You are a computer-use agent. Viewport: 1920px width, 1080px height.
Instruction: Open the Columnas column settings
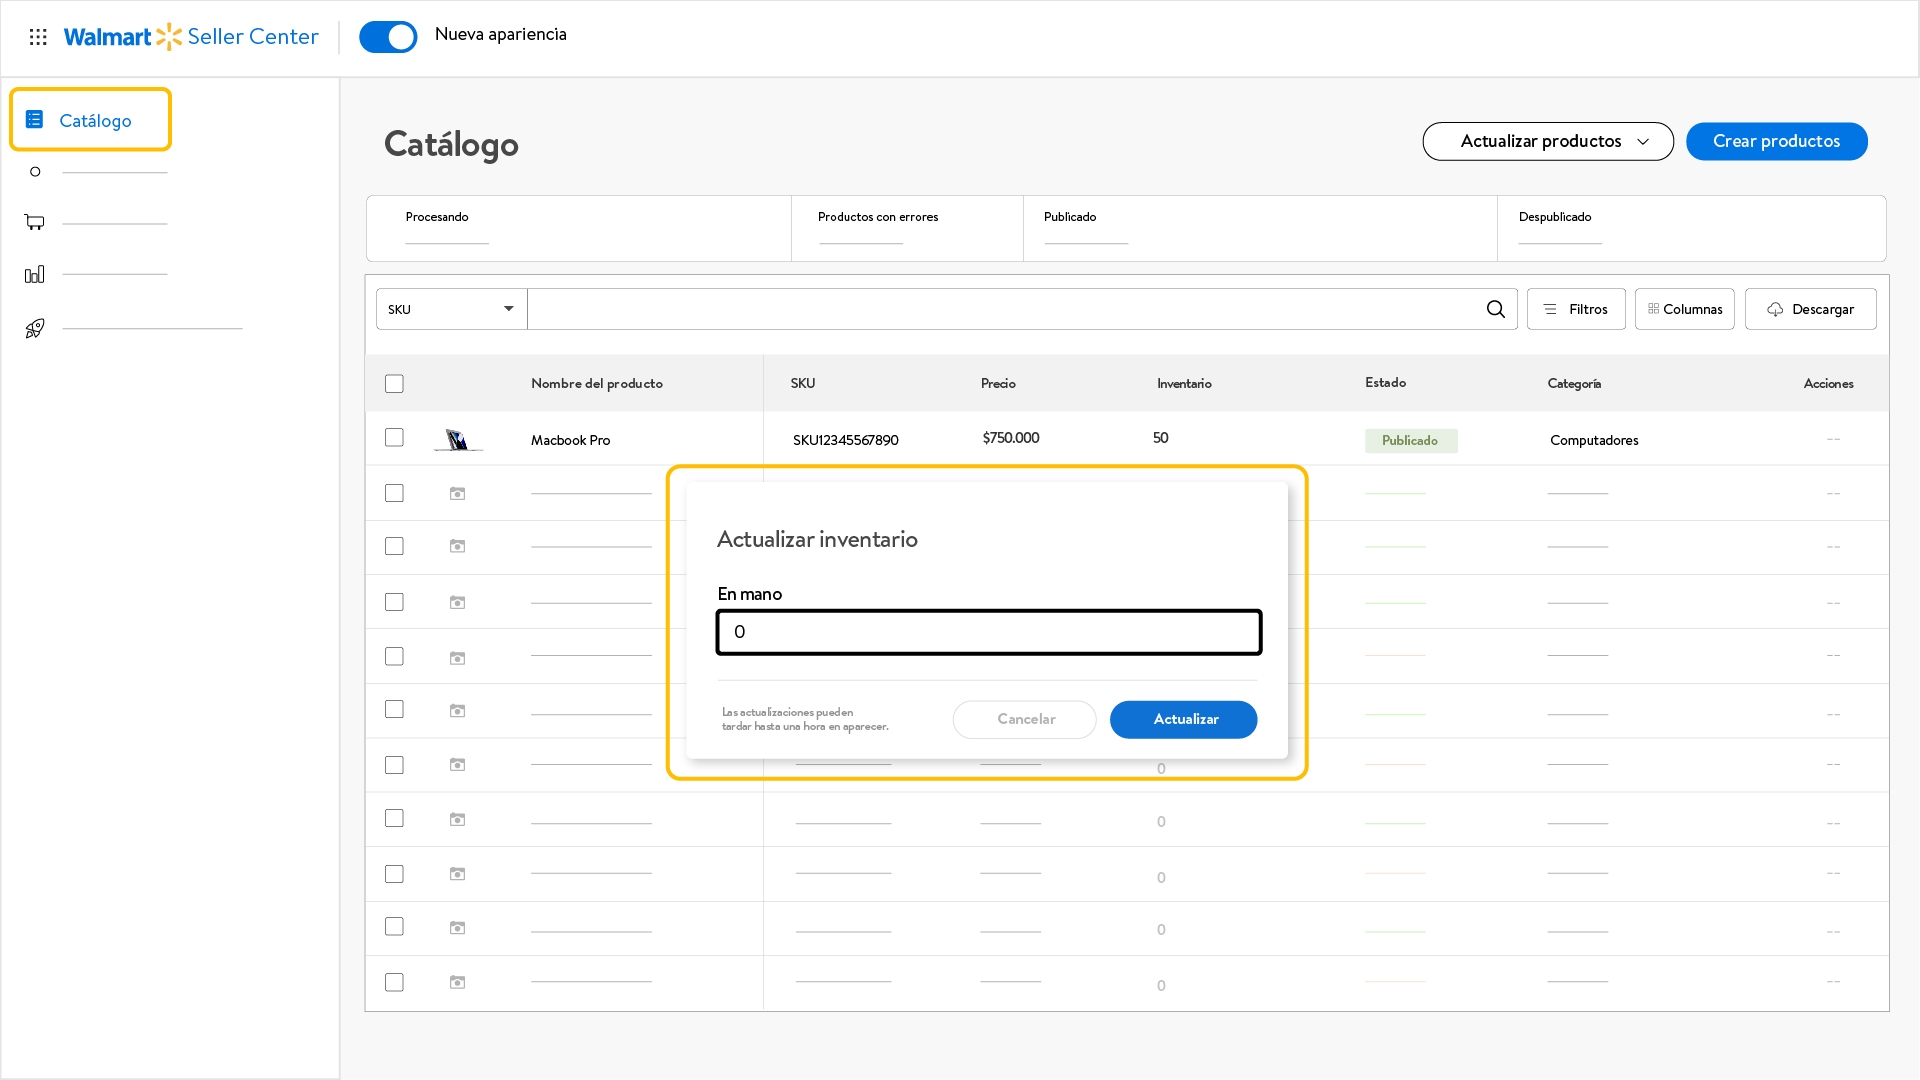coord(1684,309)
